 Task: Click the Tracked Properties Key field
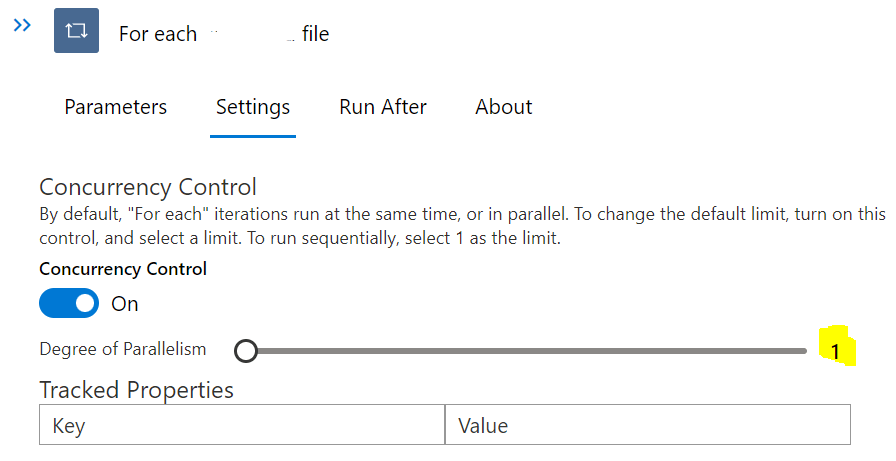coord(242,425)
